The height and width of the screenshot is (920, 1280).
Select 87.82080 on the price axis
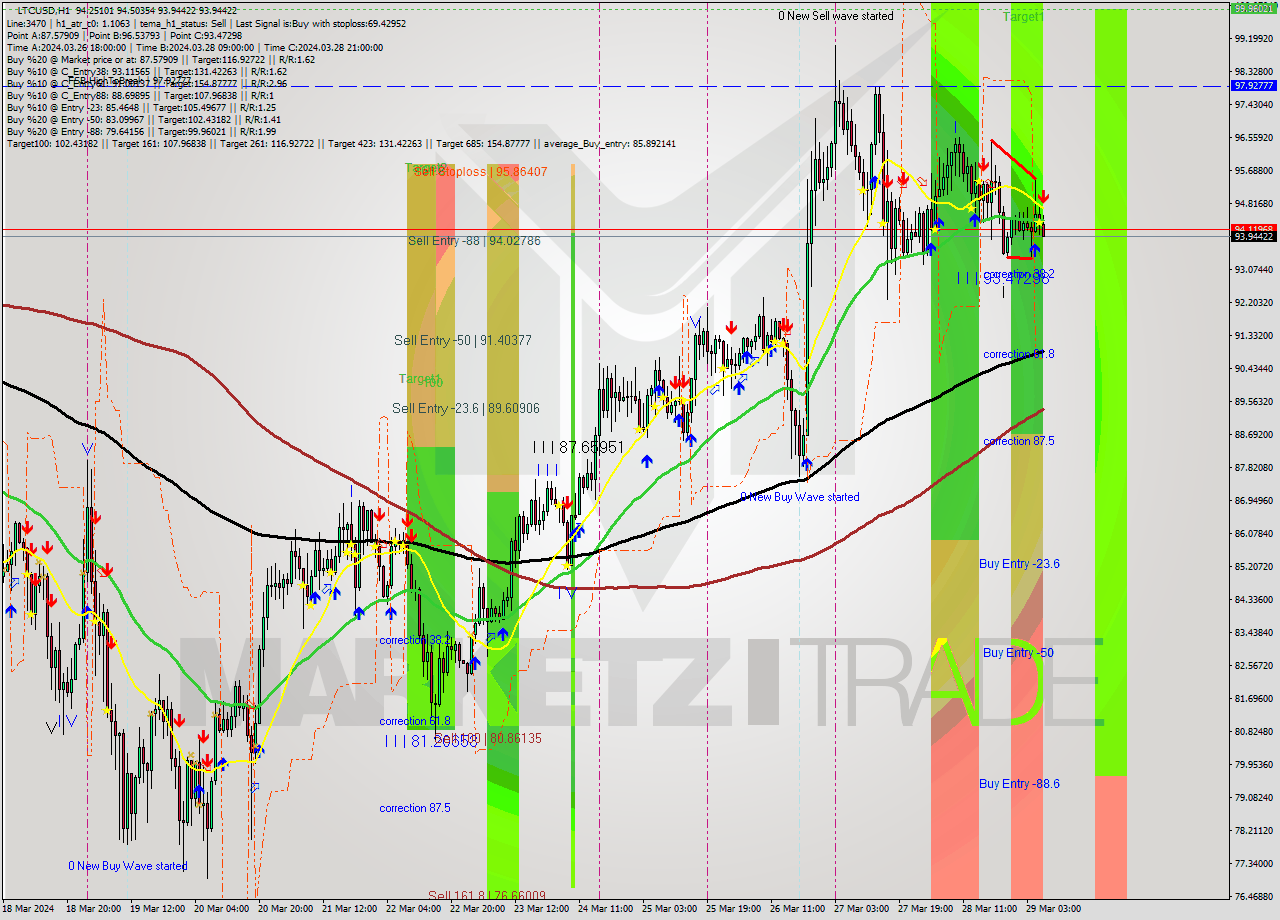[x=1254, y=467]
